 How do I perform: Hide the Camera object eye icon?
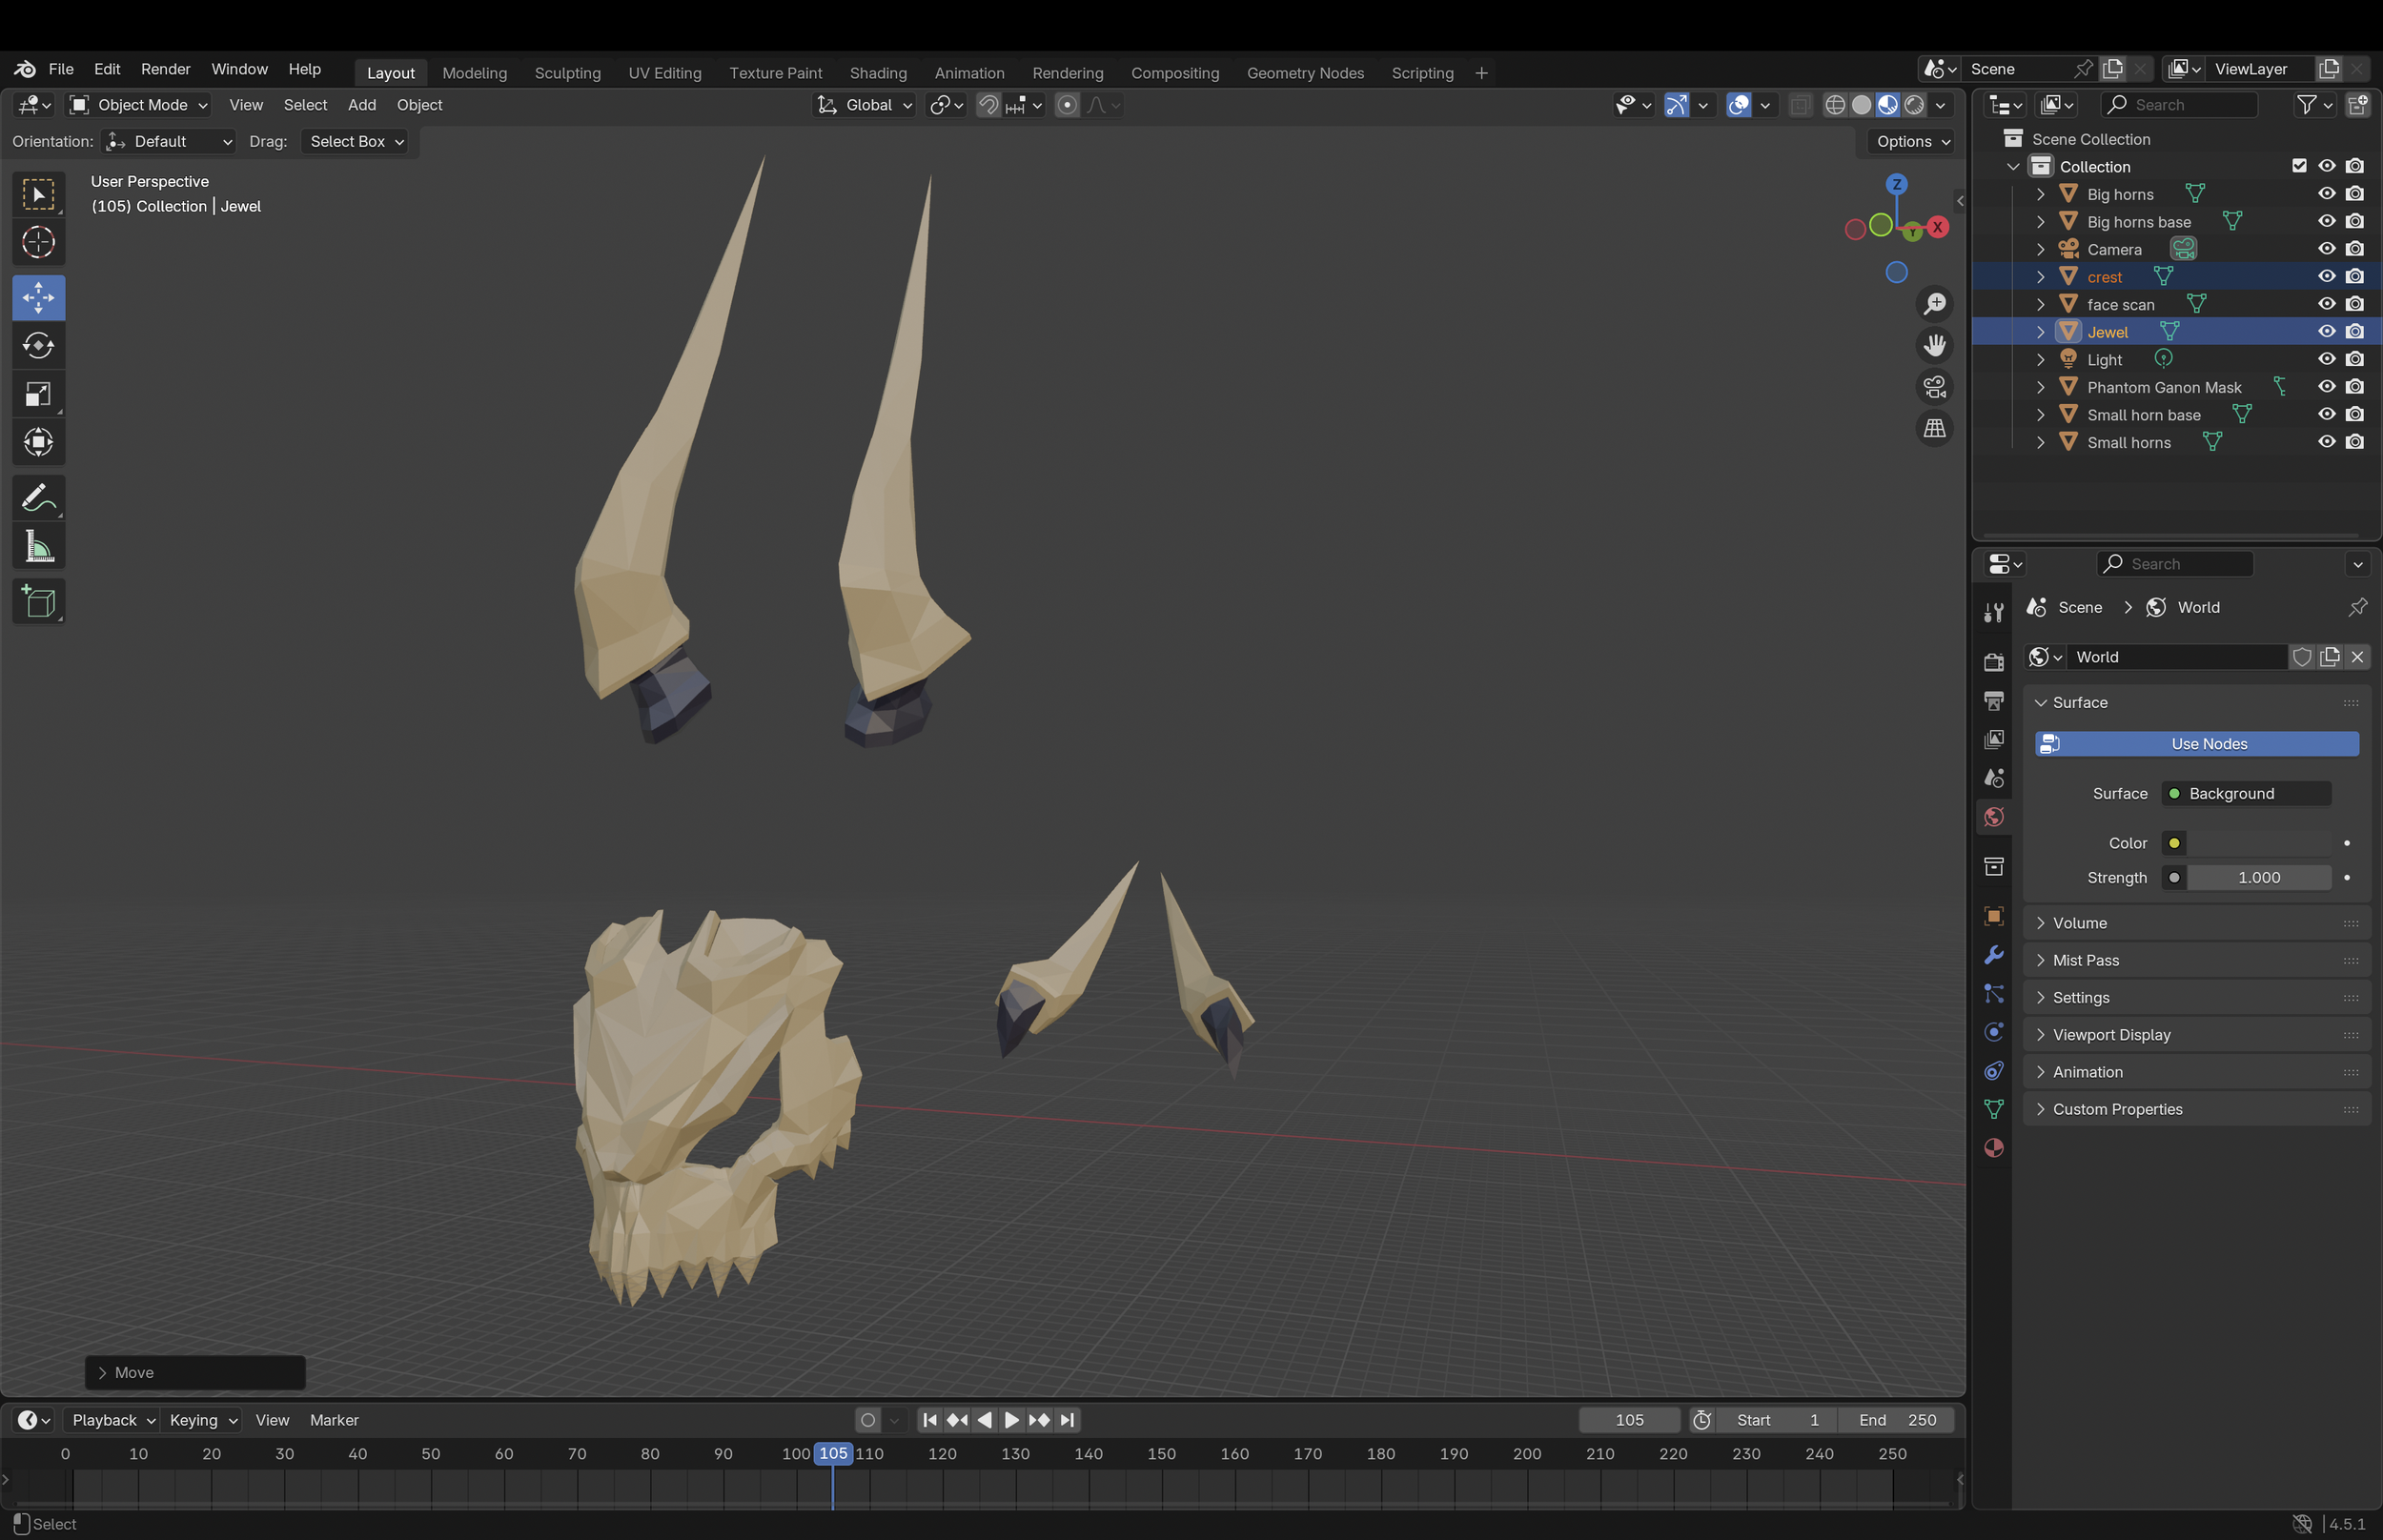coord(2326,249)
